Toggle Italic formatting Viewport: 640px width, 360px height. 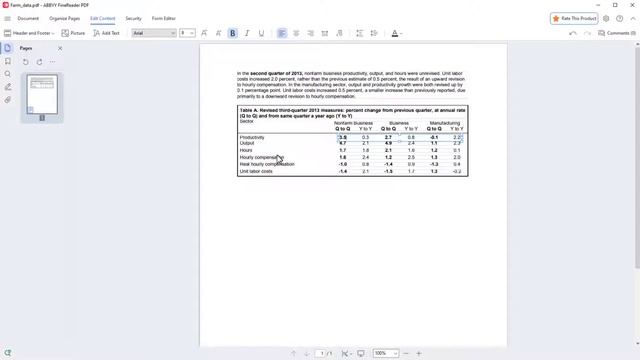[x=247, y=33]
